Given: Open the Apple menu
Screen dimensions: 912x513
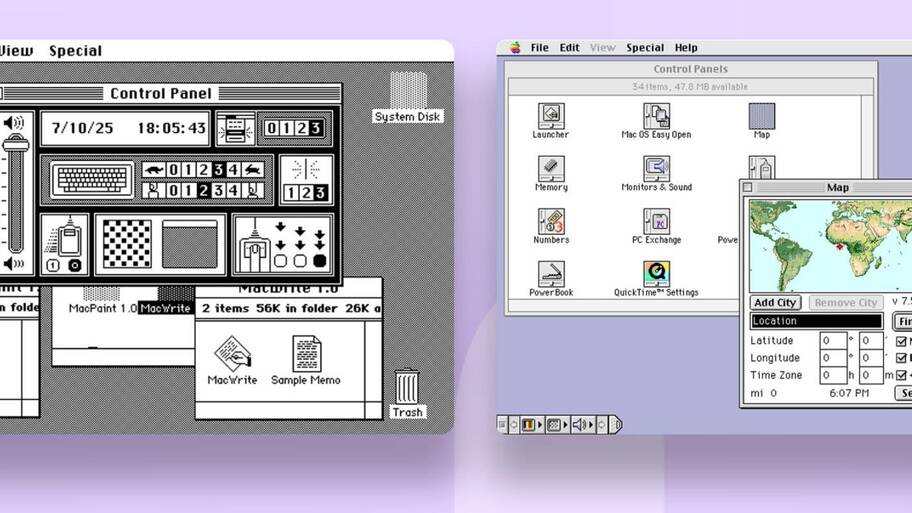Looking at the screenshot, I should point(515,48).
